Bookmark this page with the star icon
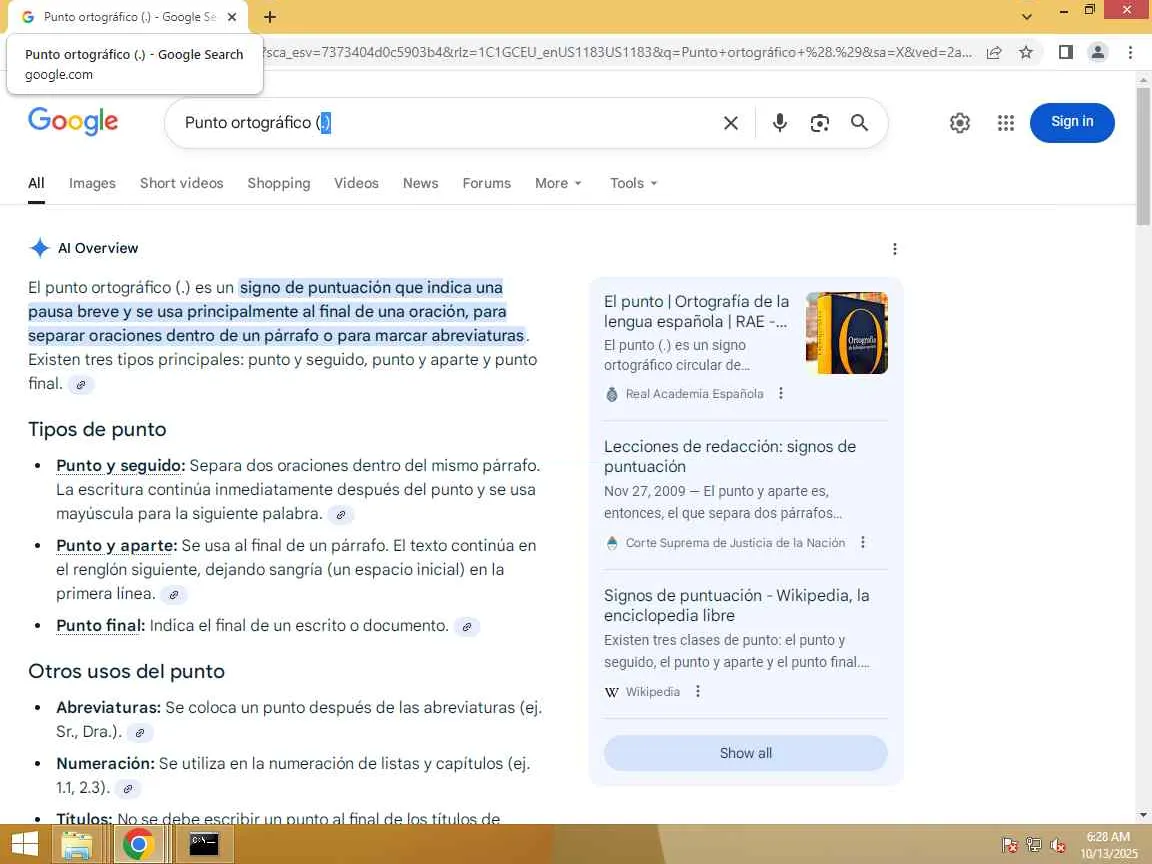1152x864 pixels. 1026,52
